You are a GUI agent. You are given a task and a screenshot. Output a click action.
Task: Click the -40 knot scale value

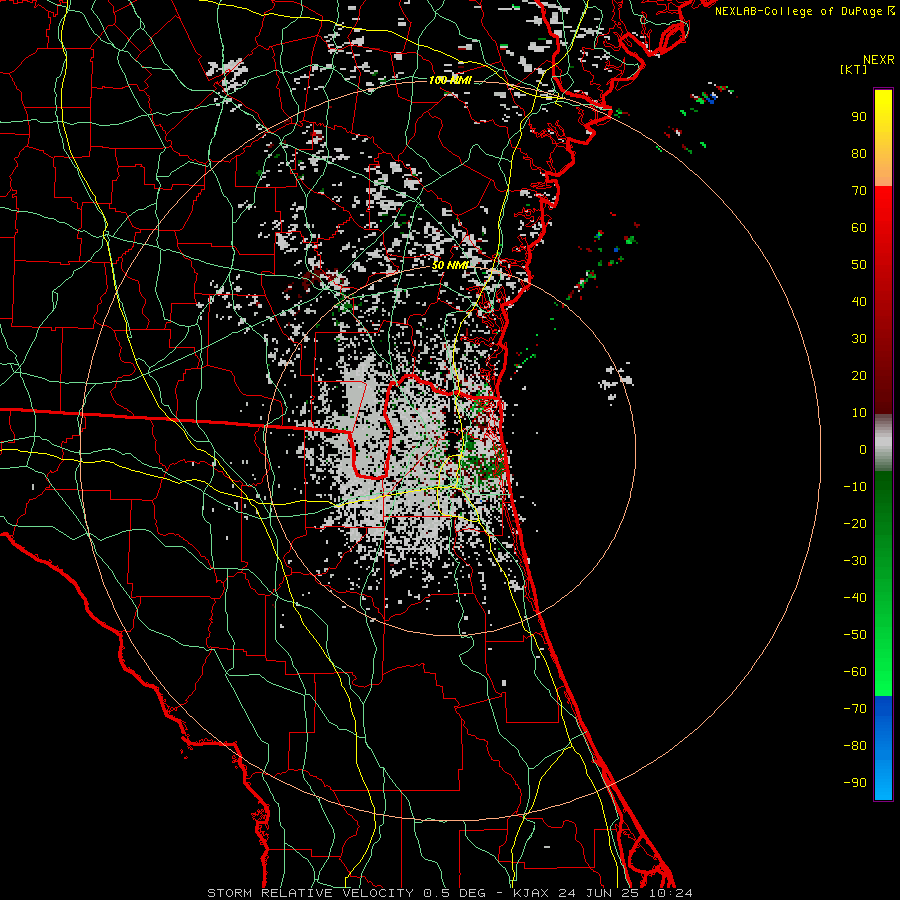pos(855,598)
